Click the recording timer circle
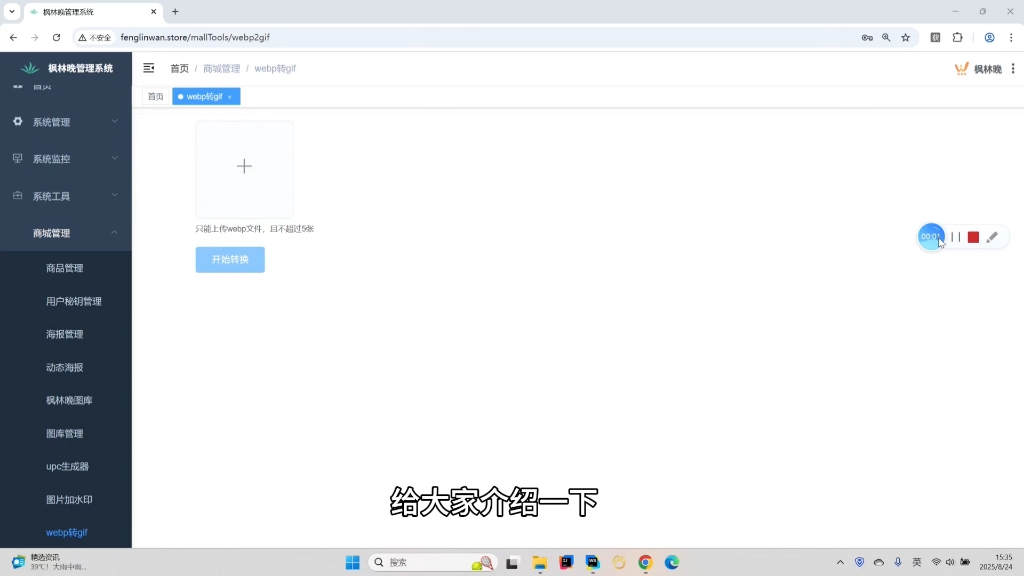 pos(931,236)
